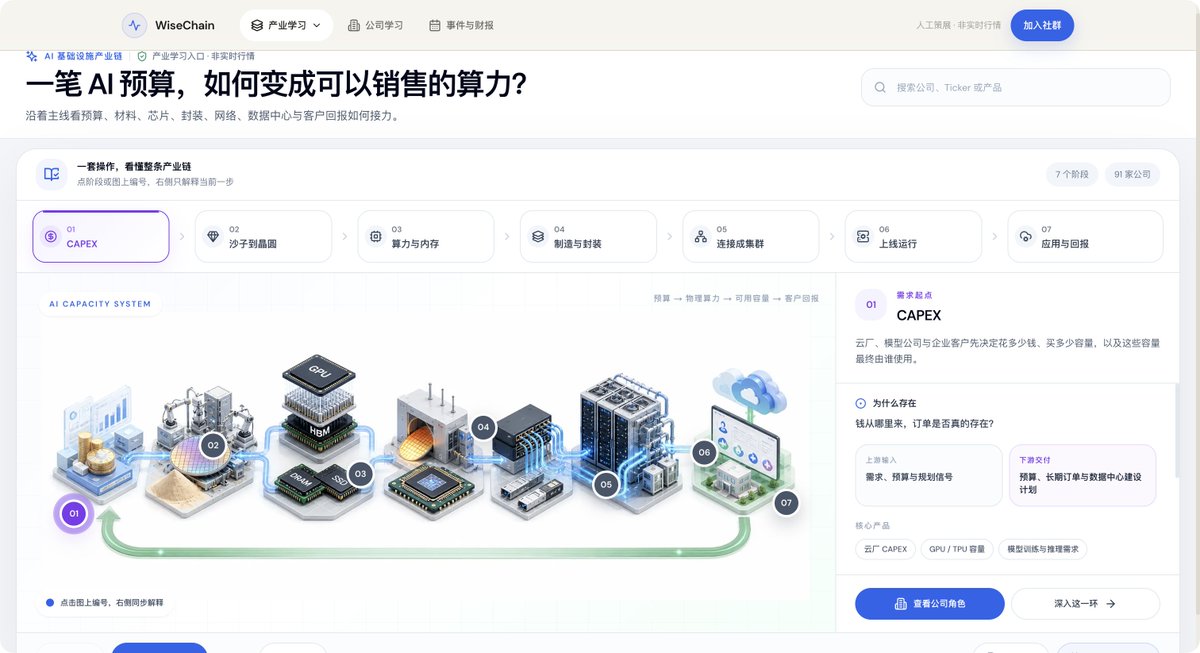Click the 01 badge in detail panel

[x=870, y=305]
